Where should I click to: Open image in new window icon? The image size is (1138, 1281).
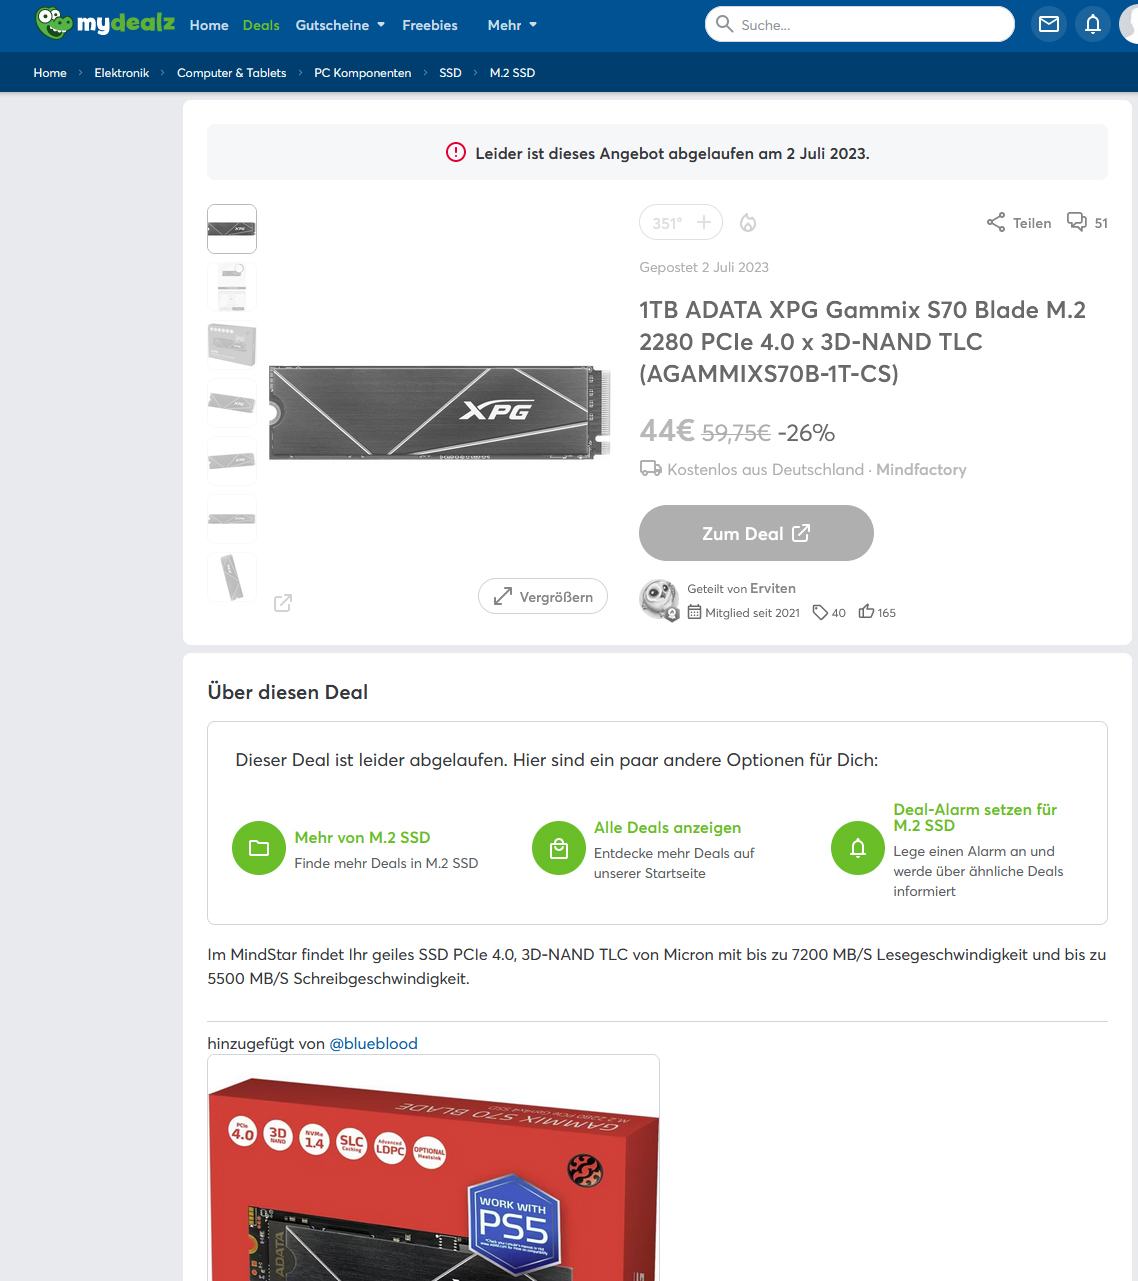[283, 602]
